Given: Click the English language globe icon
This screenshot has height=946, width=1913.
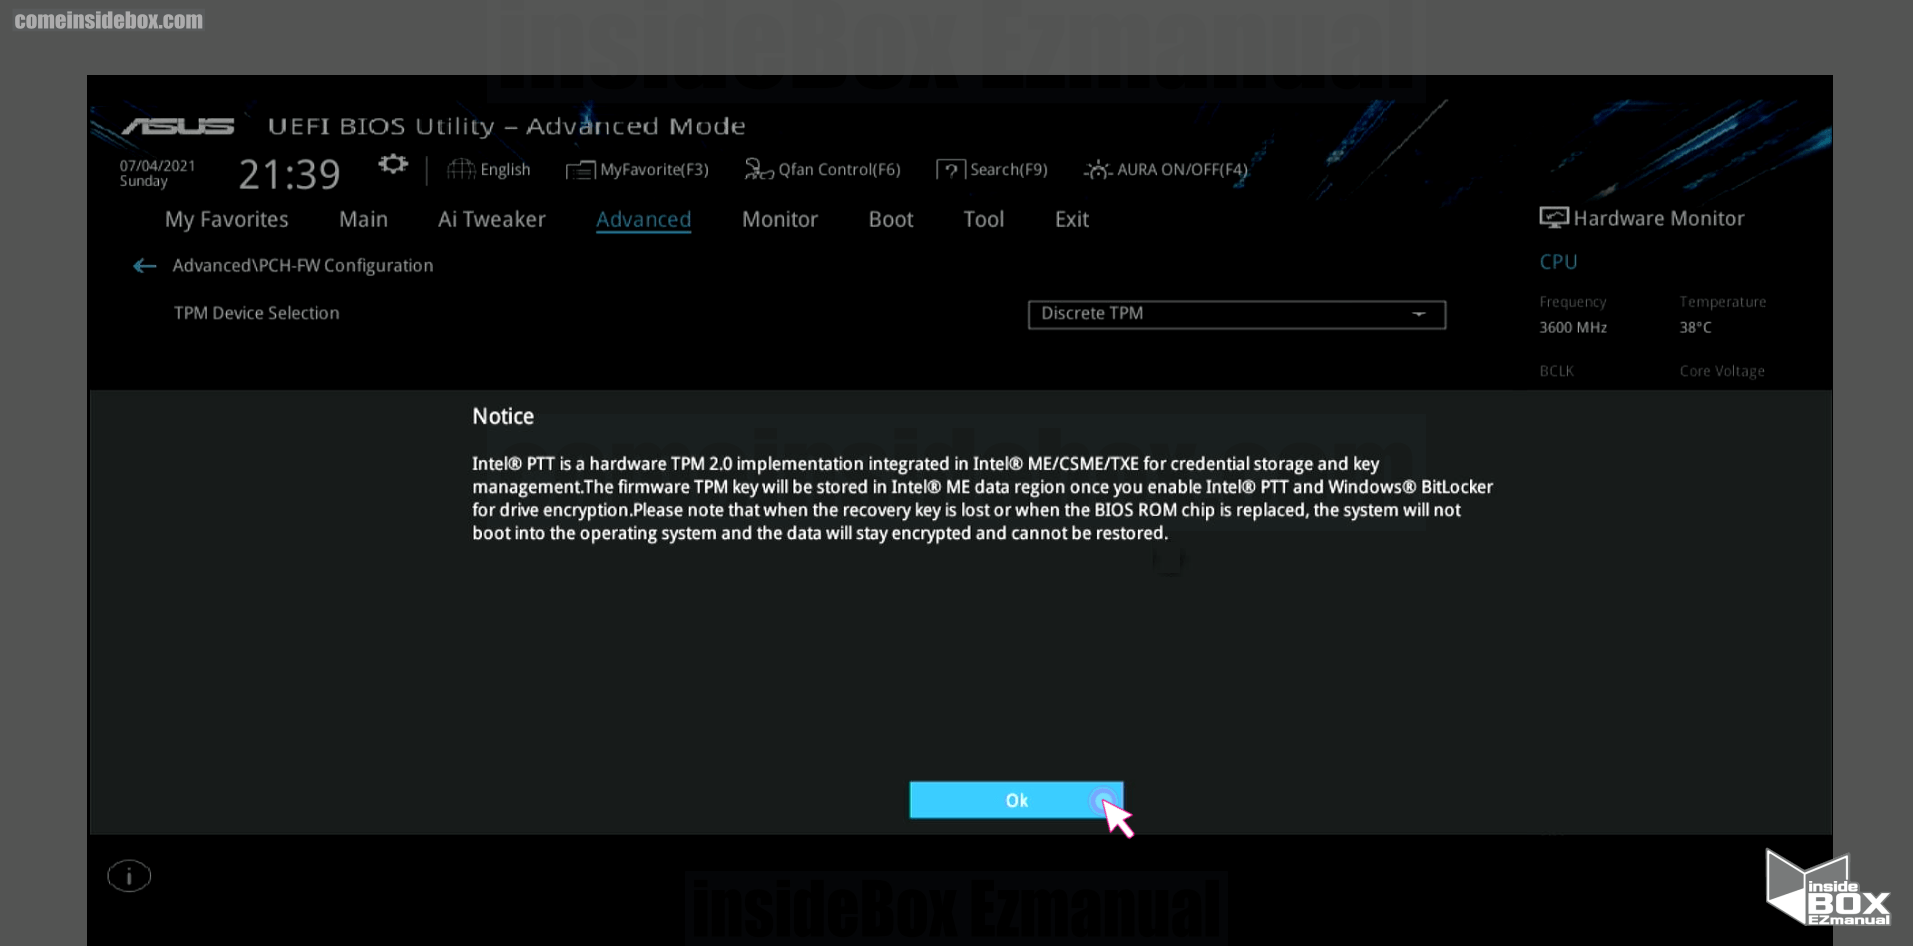Looking at the screenshot, I should coord(460,170).
